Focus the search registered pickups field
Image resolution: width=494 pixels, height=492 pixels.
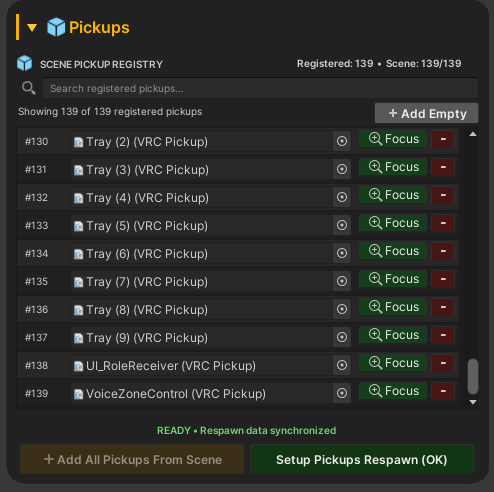[x=260, y=88]
